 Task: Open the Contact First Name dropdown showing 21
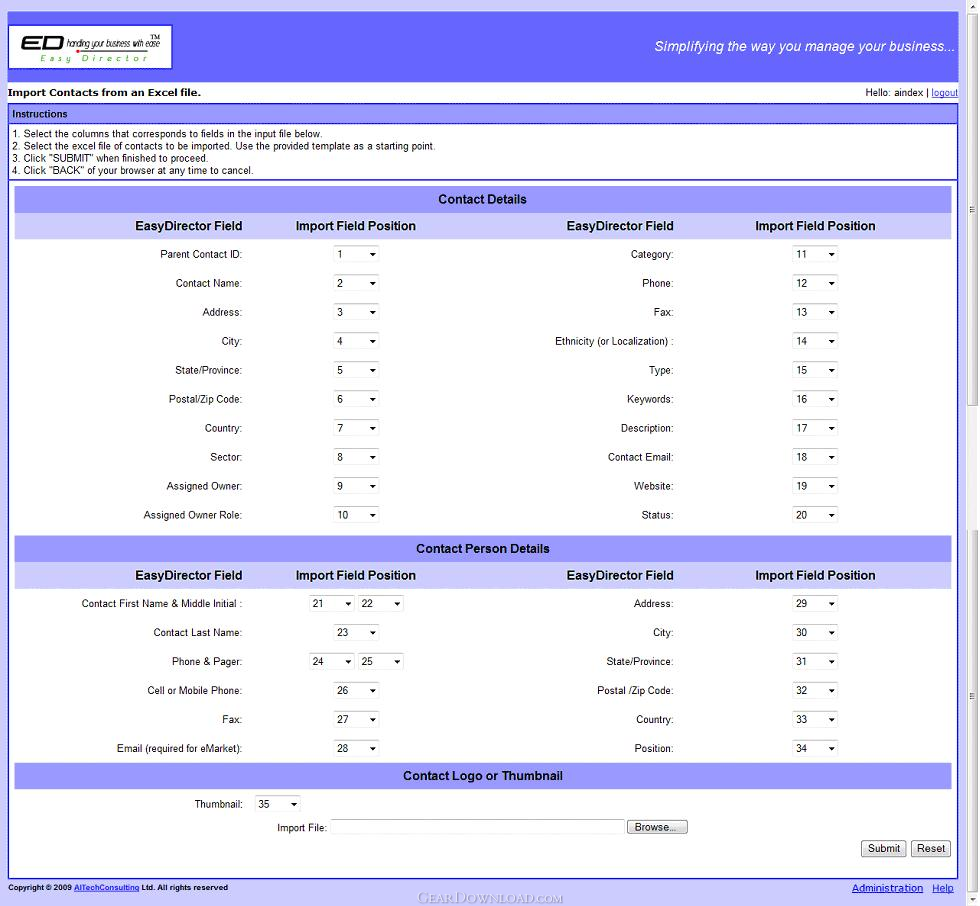(x=332, y=604)
